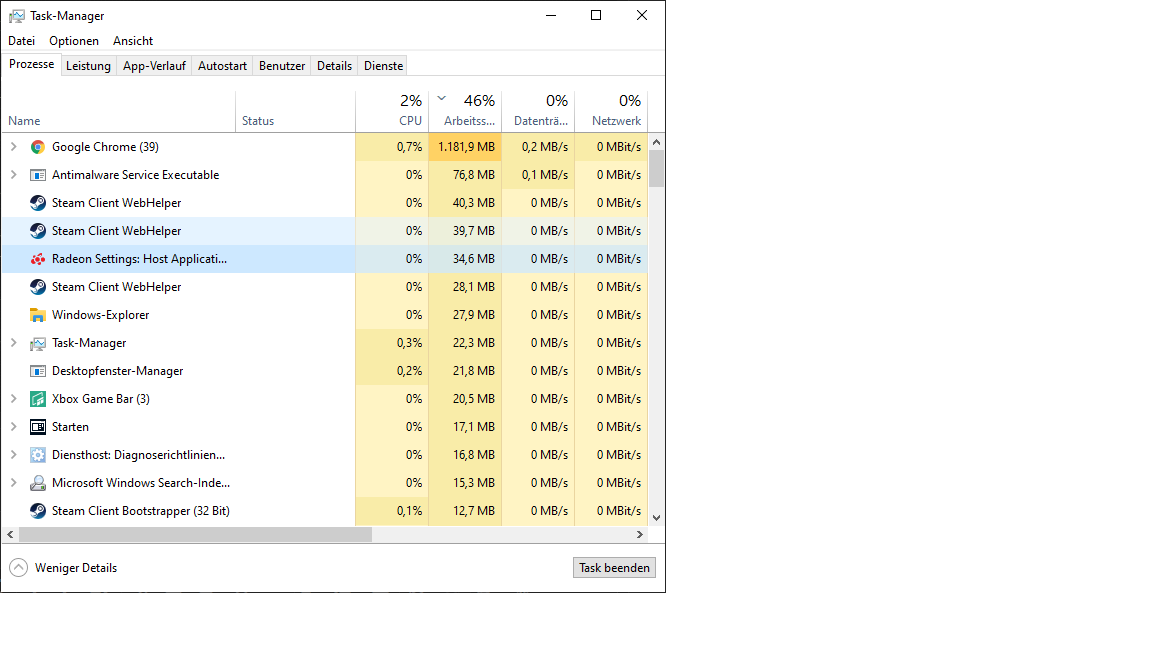Click the Antimalware Service Executable icon
Viewport: 1152px width, 648px height.
tap(37, 175)
